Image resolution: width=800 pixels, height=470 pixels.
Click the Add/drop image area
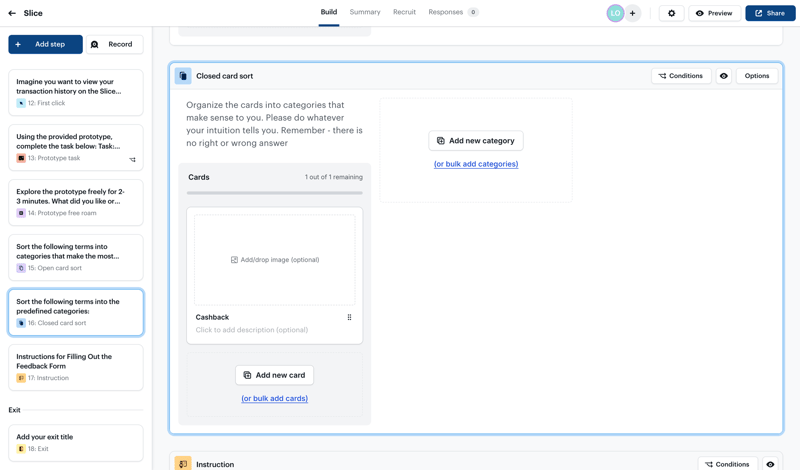[275, 260]
